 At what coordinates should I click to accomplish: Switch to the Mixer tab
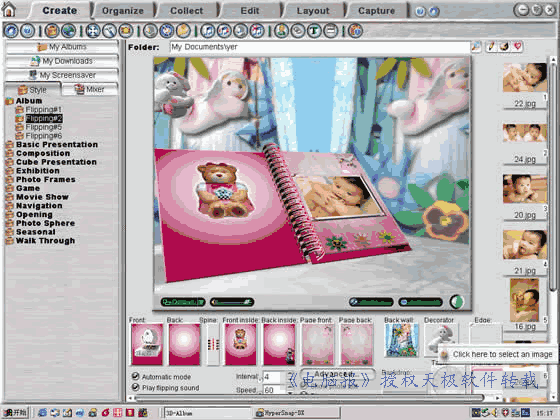coord(90,89)
